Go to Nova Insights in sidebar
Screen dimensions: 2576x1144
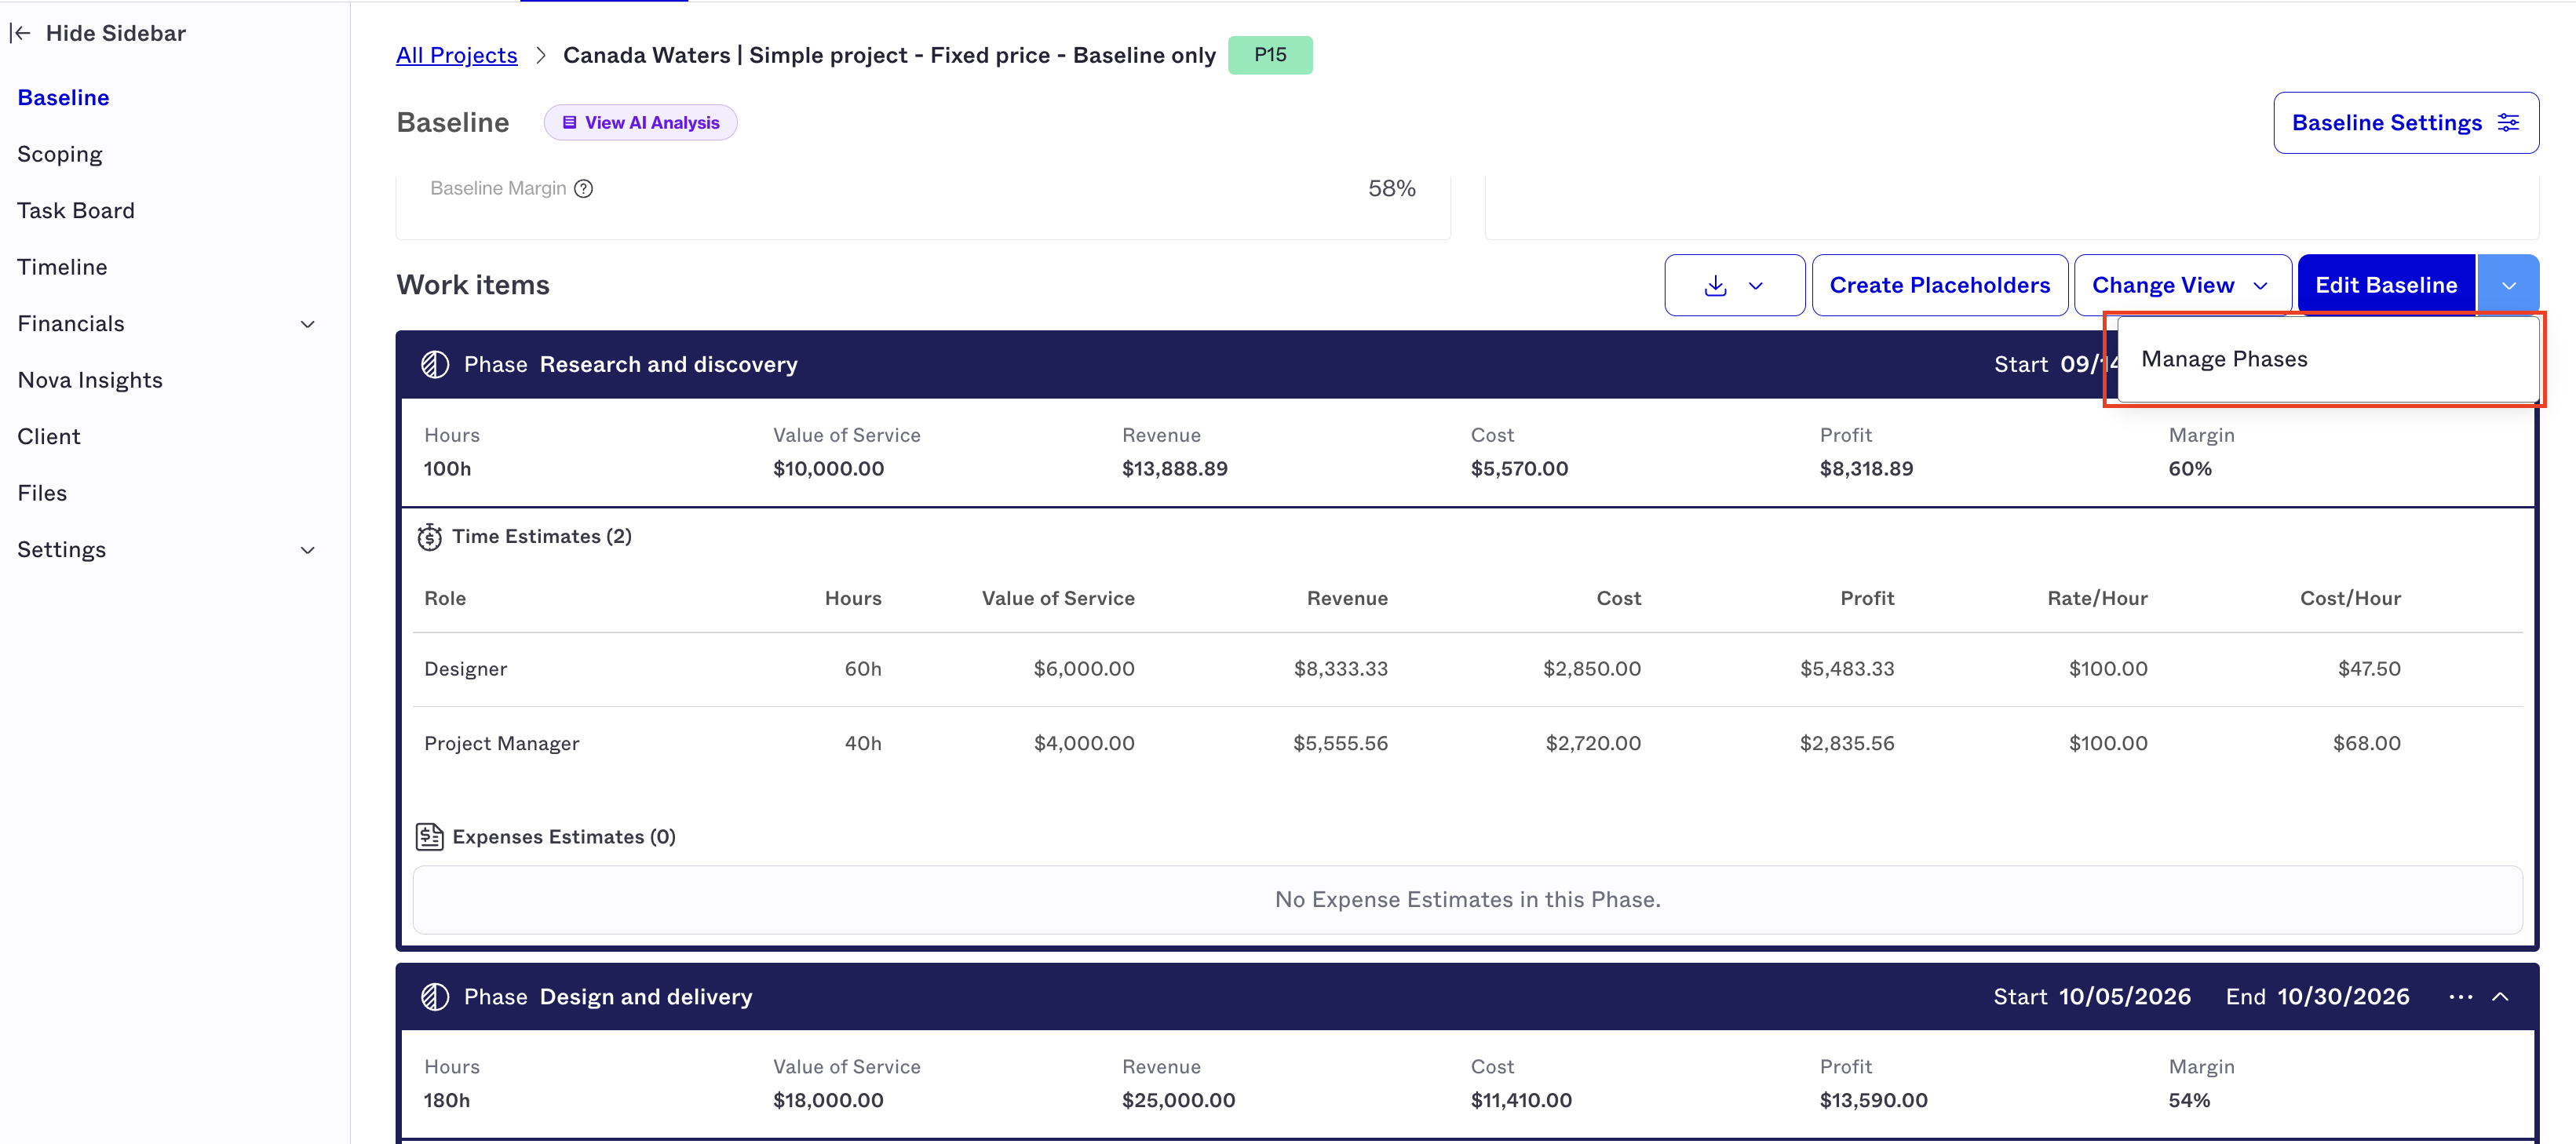90,380
